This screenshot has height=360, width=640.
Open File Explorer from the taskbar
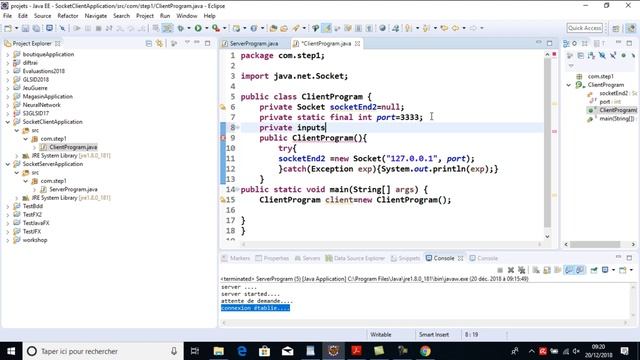(x=219, y=351)
